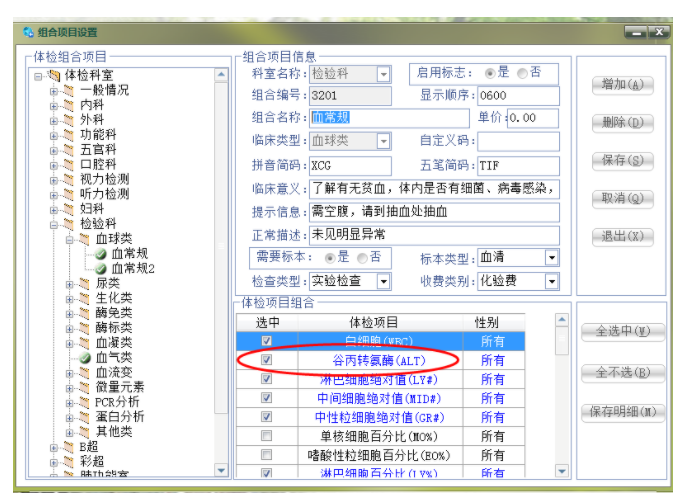Open the 临床类型 dropdown
Viewport: 681px width, 502px height.
pyautogui.click(x=383, y=141)
